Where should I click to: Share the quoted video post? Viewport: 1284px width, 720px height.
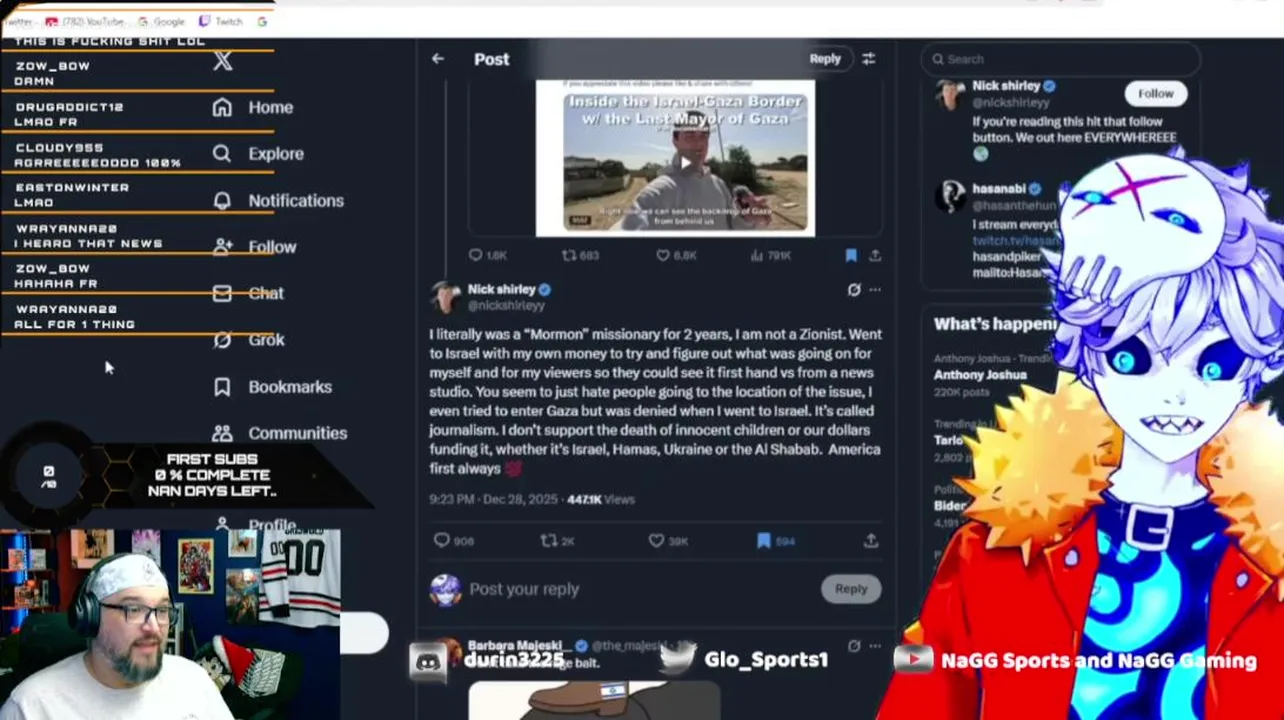pyautogui.click(x=875, y=255)
